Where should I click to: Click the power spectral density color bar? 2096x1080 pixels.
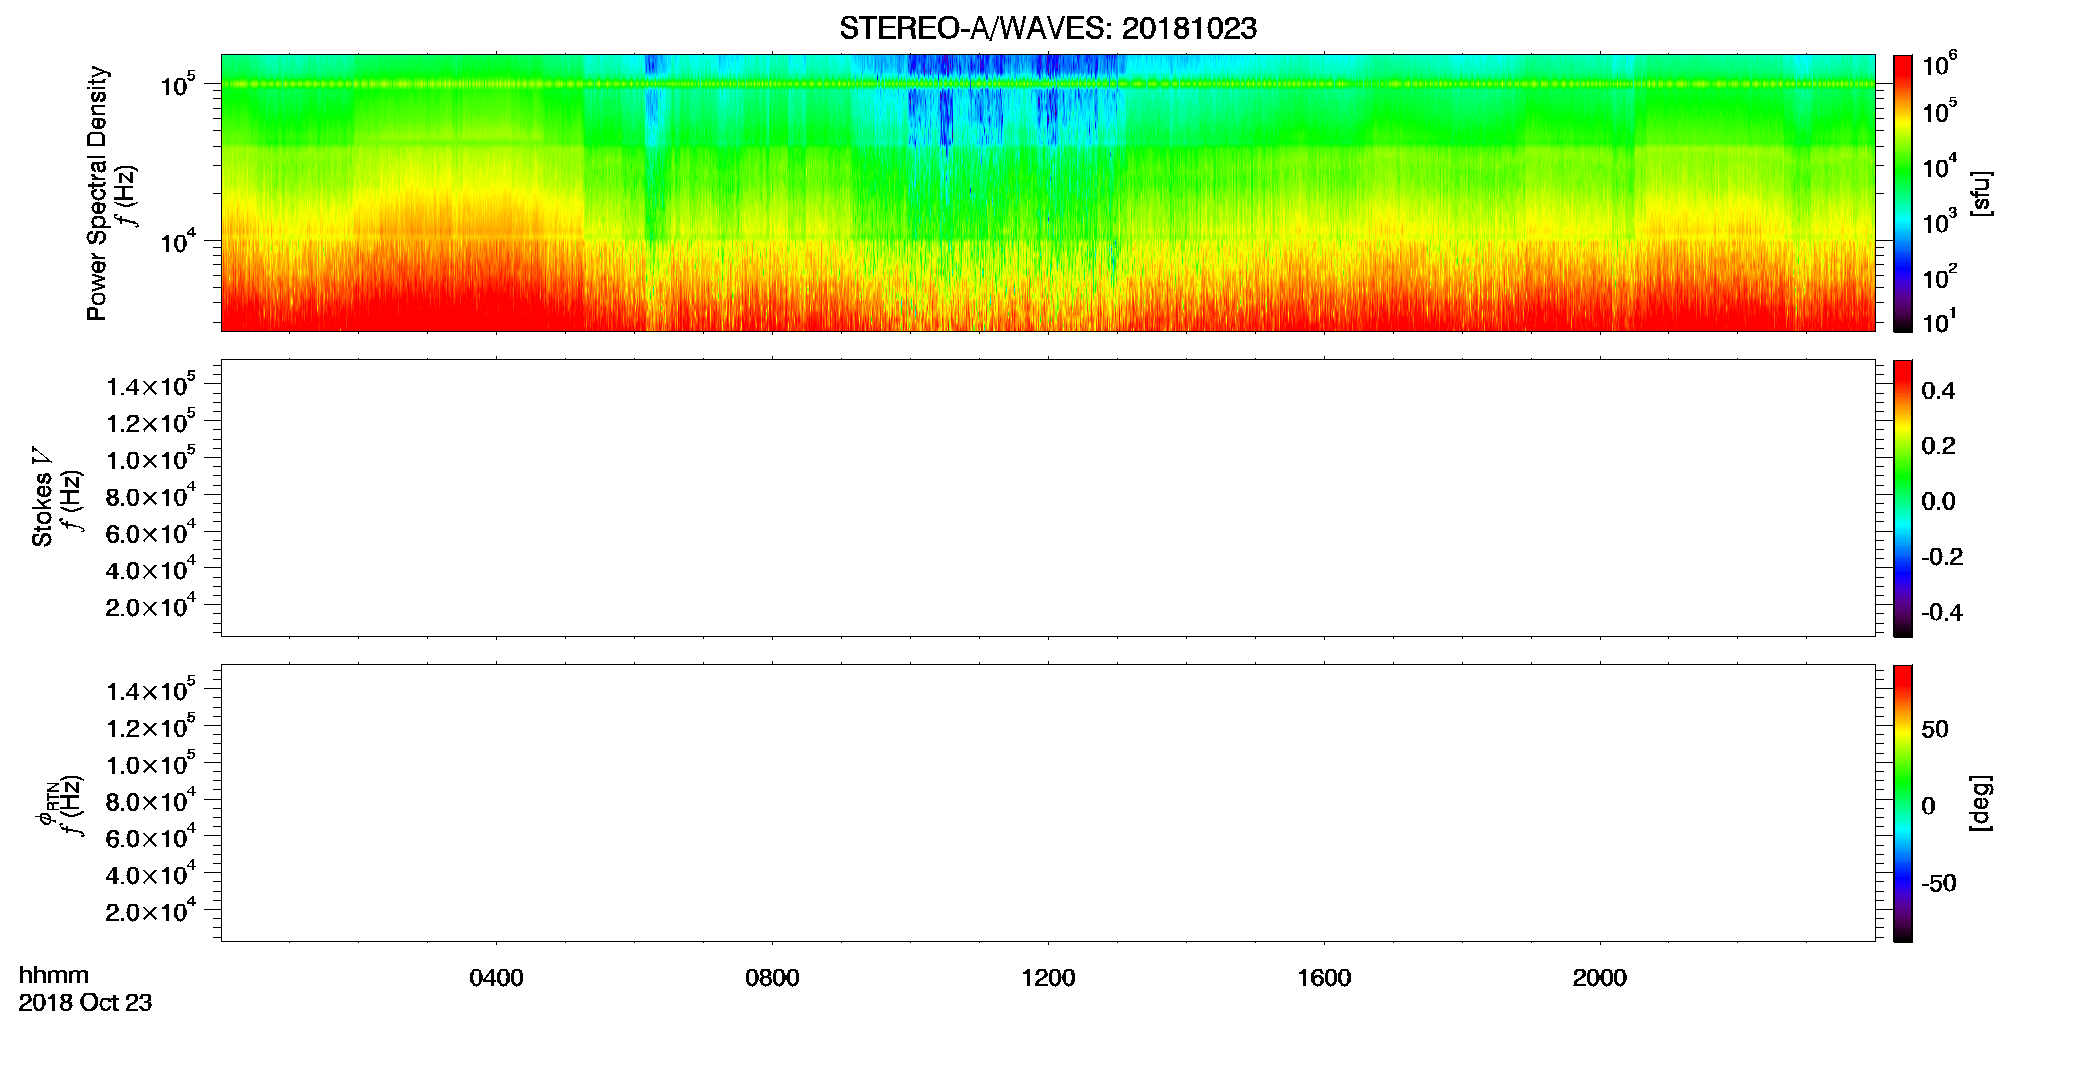tap(1902, 193)
